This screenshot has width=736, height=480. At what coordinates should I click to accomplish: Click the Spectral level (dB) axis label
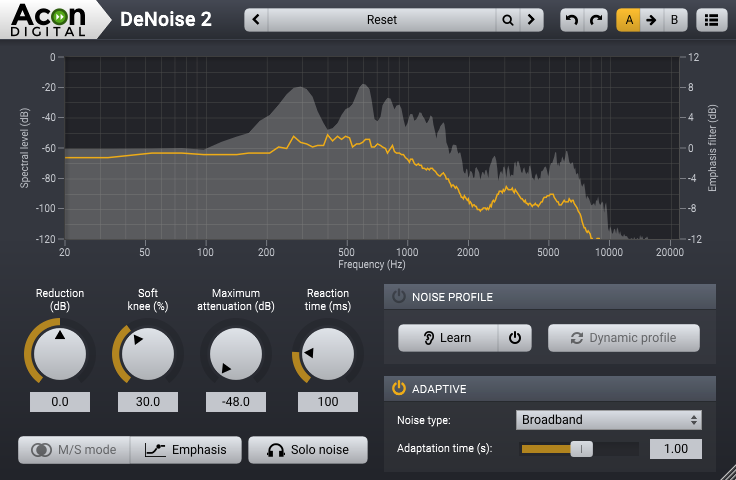(24, 148)
